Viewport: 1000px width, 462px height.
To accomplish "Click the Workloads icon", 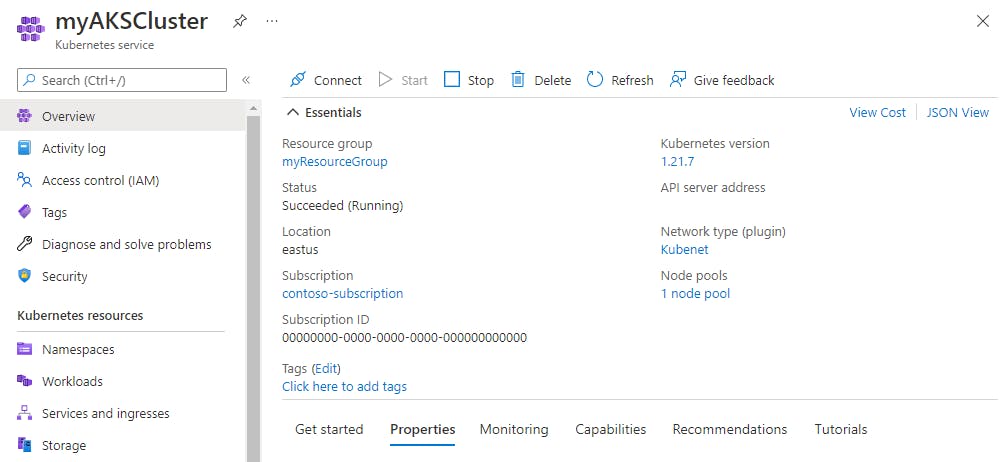I will [x=24, y=381].
